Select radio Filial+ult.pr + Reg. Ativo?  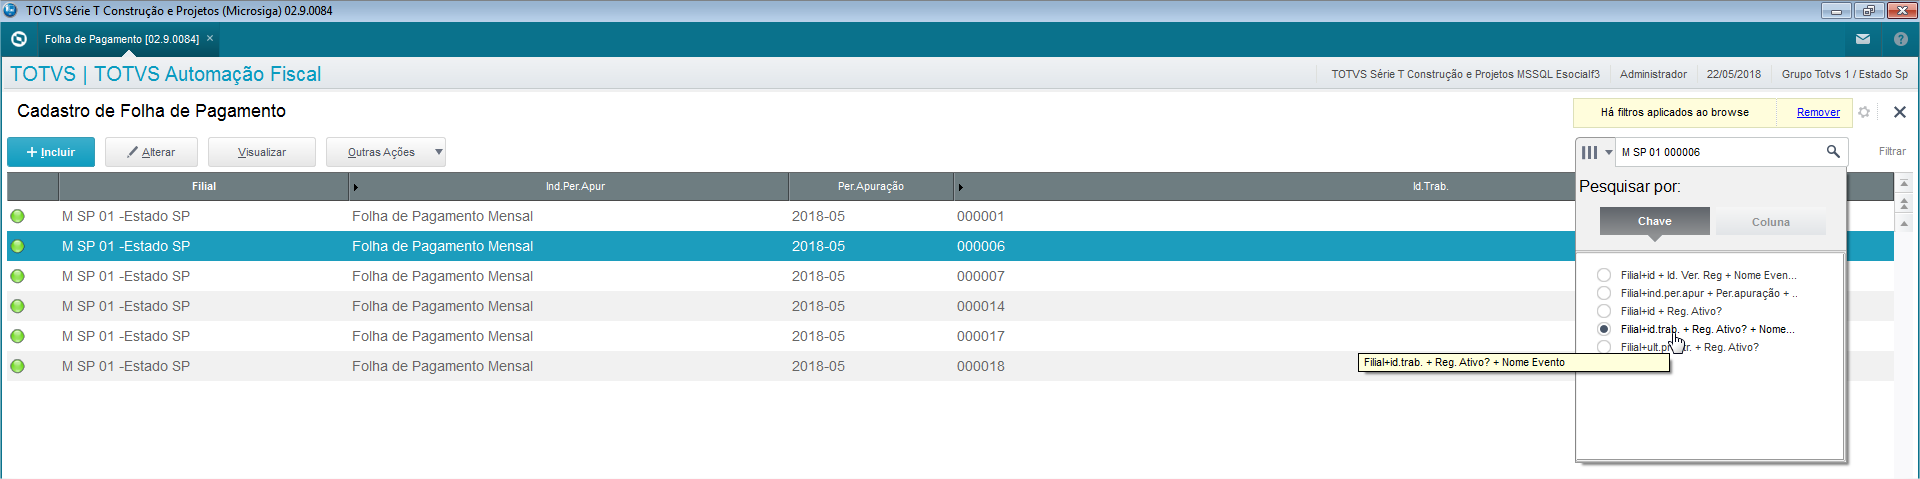coord(1604,347)
